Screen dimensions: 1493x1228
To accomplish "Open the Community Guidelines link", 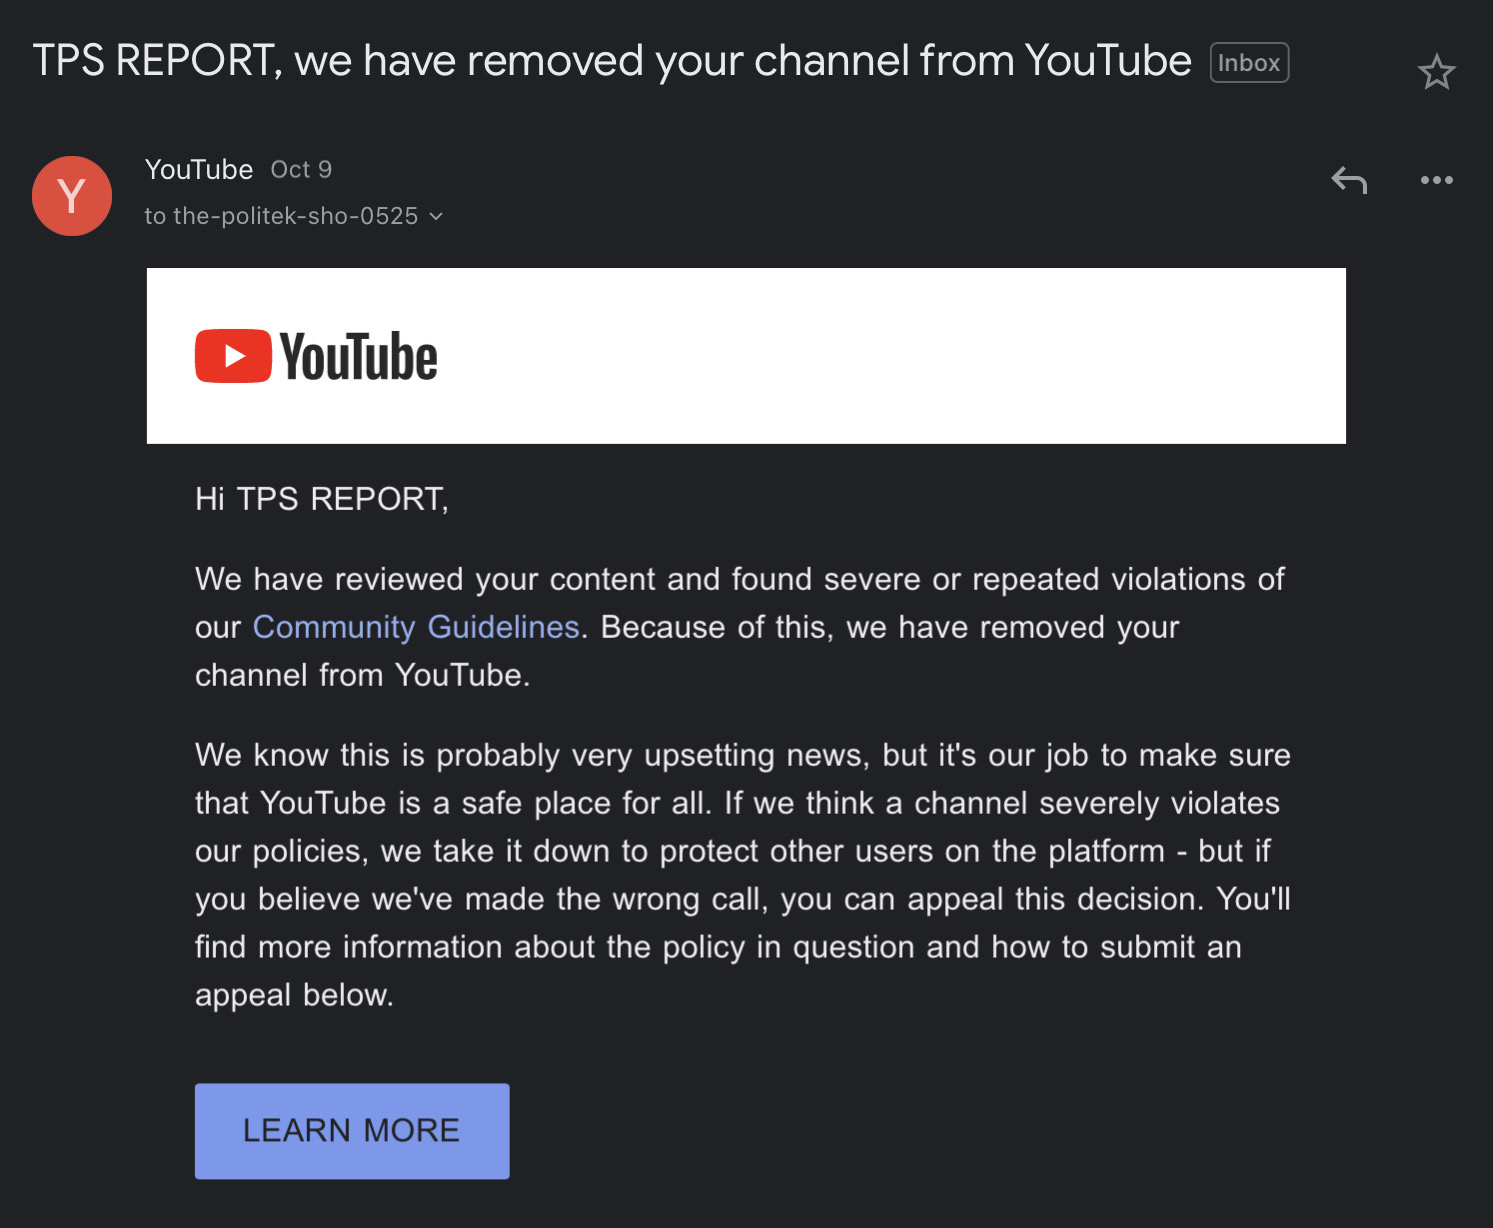I will tap(416, 627).
